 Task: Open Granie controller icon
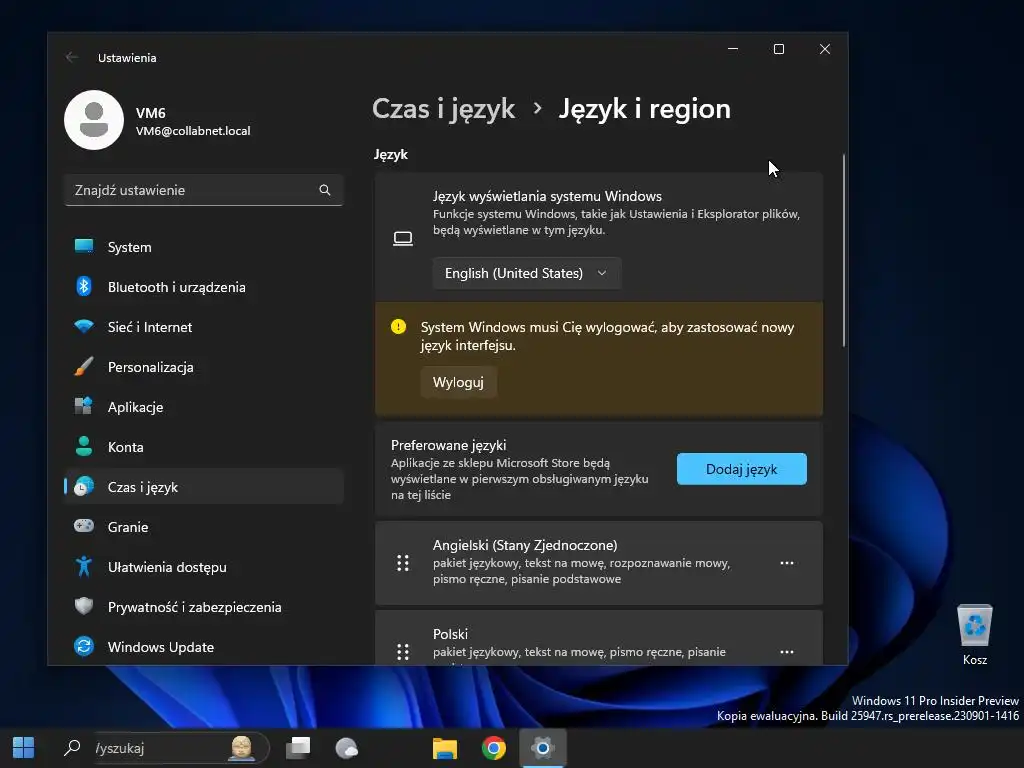tap(84, 526)
